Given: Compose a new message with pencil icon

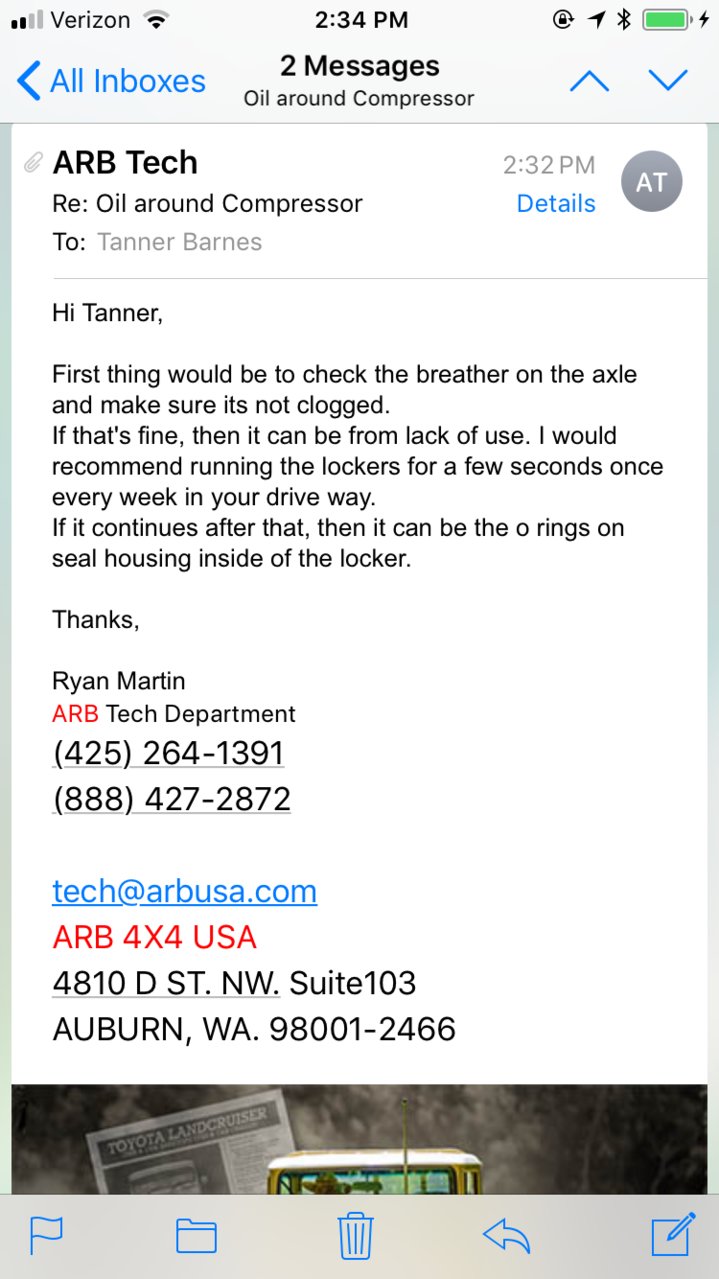Looking at the screenshot, I should pos(673,1234).
